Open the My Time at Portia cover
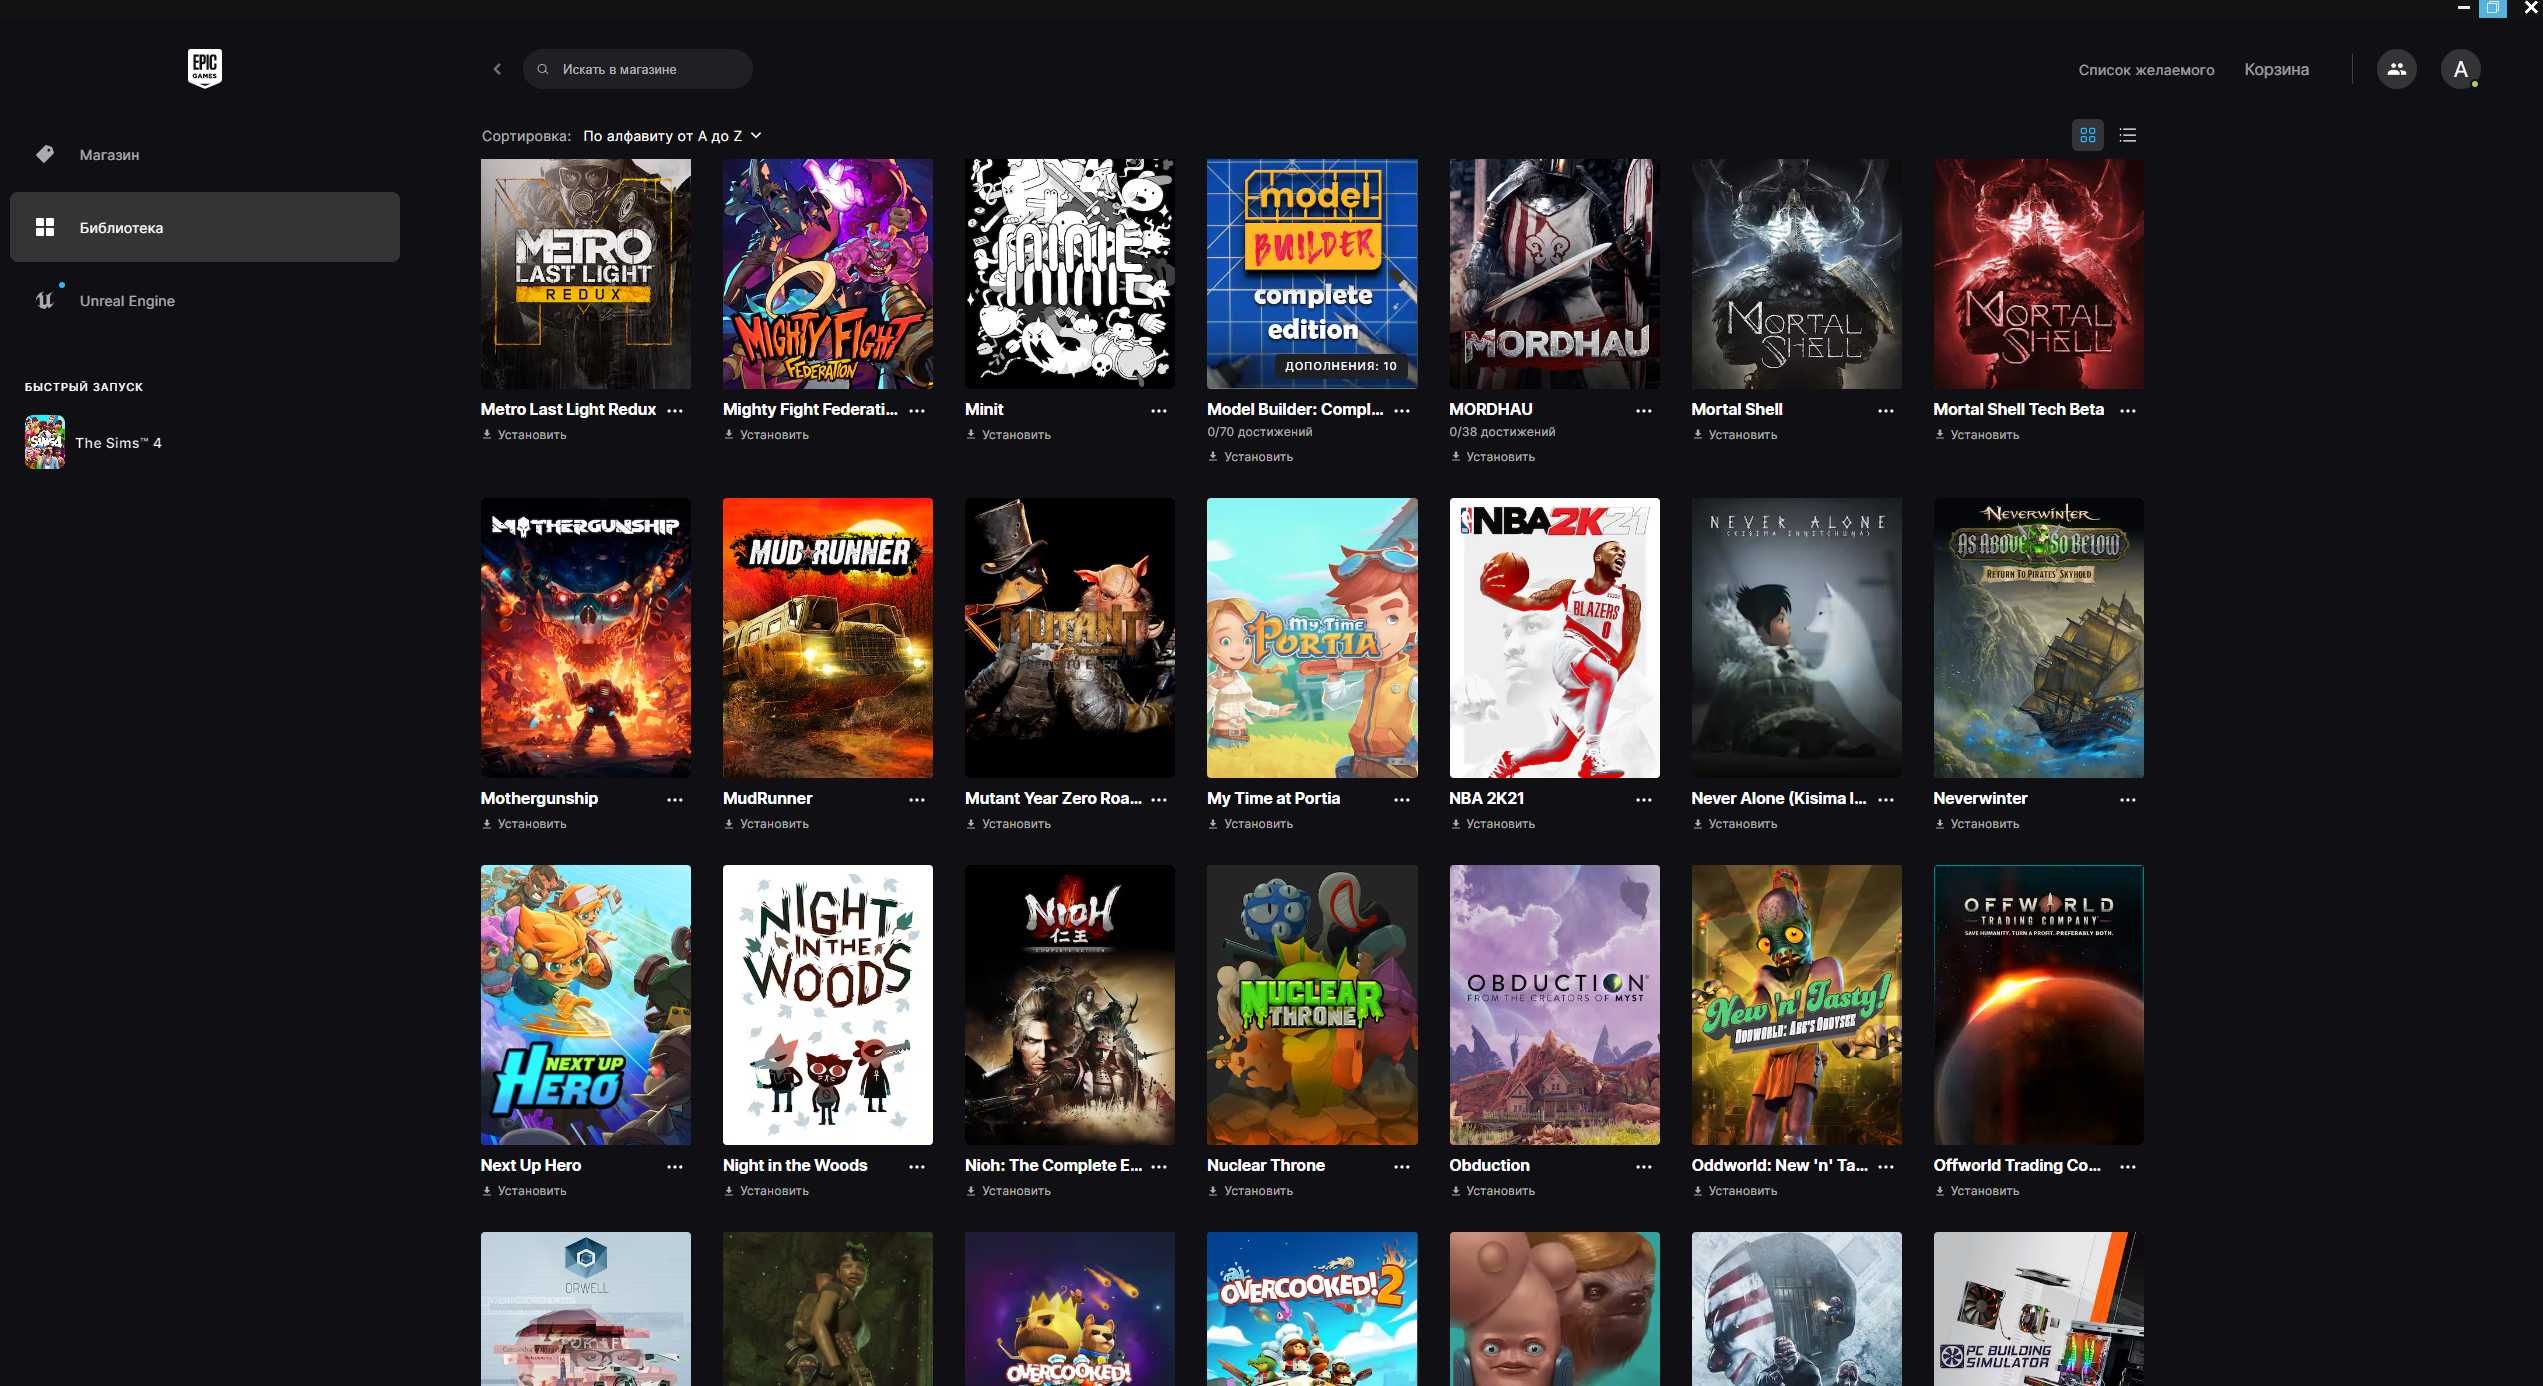 point(1312,637)
